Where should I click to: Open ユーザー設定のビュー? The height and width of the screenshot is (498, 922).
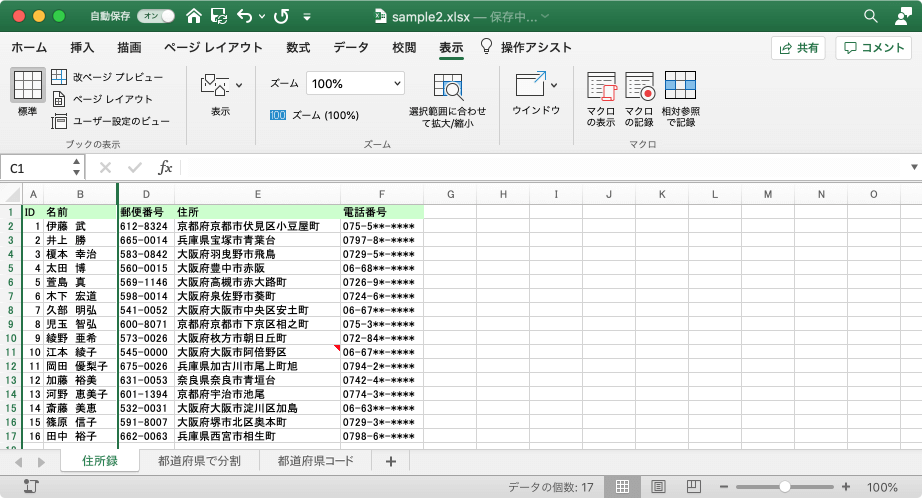[111, 122]
